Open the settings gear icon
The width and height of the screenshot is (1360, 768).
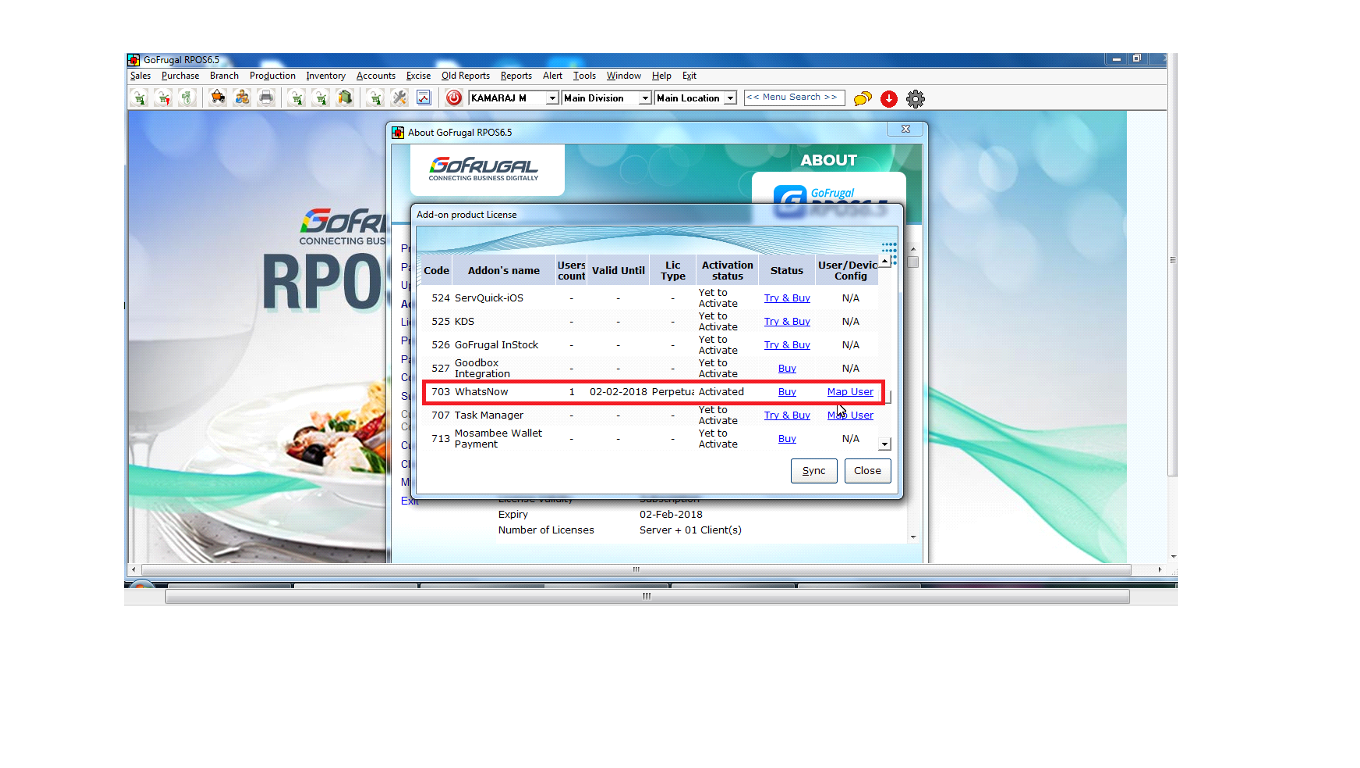915,98
